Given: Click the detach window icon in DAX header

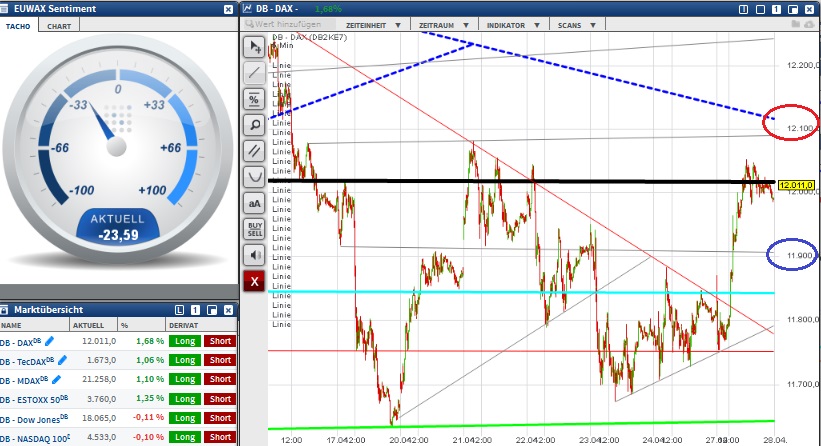Looking at the screenshot, I should [x=793, y=9].
